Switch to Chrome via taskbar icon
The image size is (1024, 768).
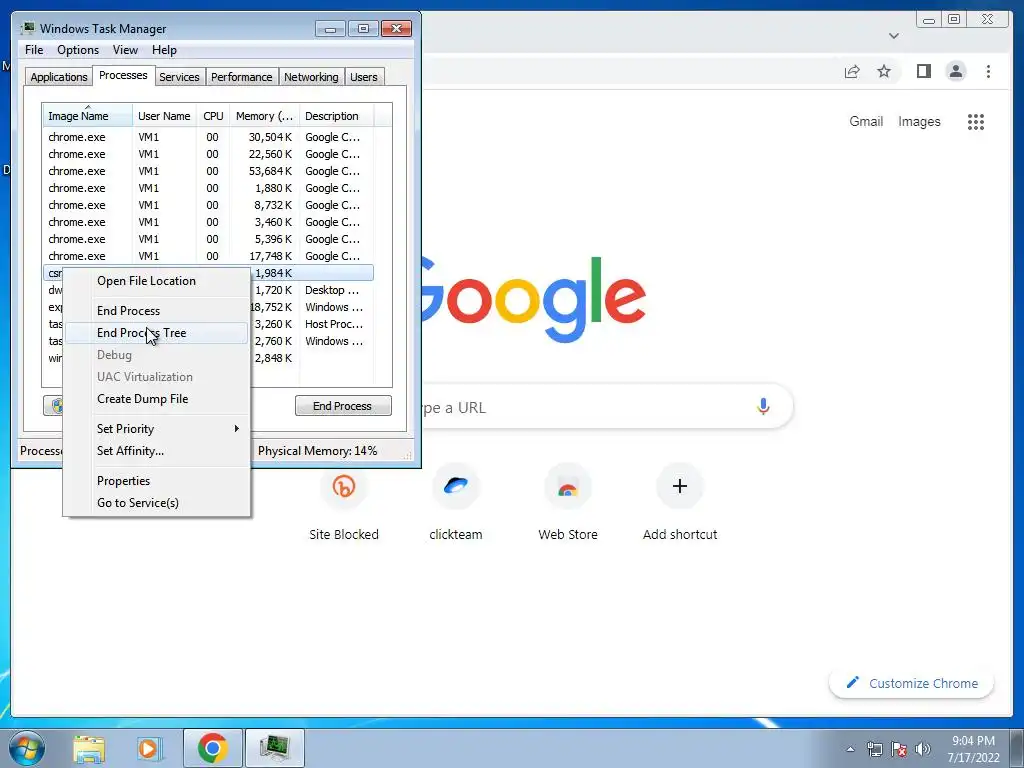coord(212,748)
